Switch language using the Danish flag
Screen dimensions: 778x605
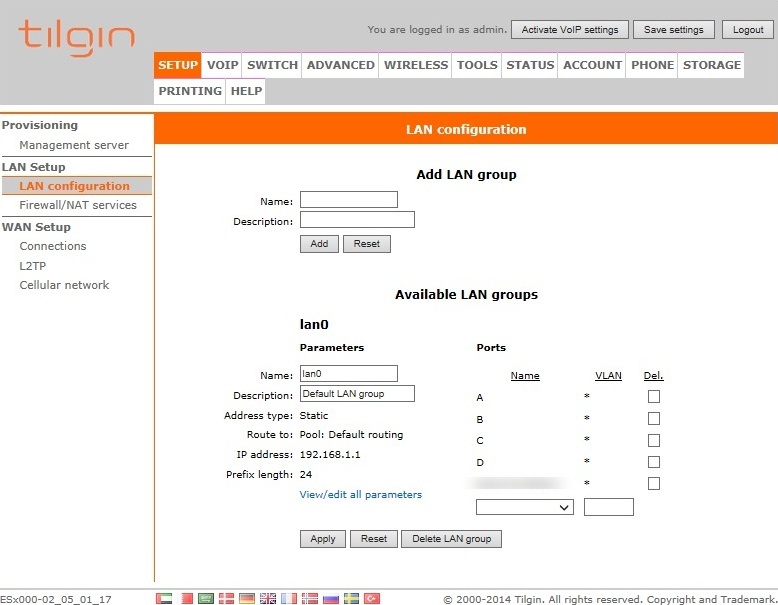(226, 599)
